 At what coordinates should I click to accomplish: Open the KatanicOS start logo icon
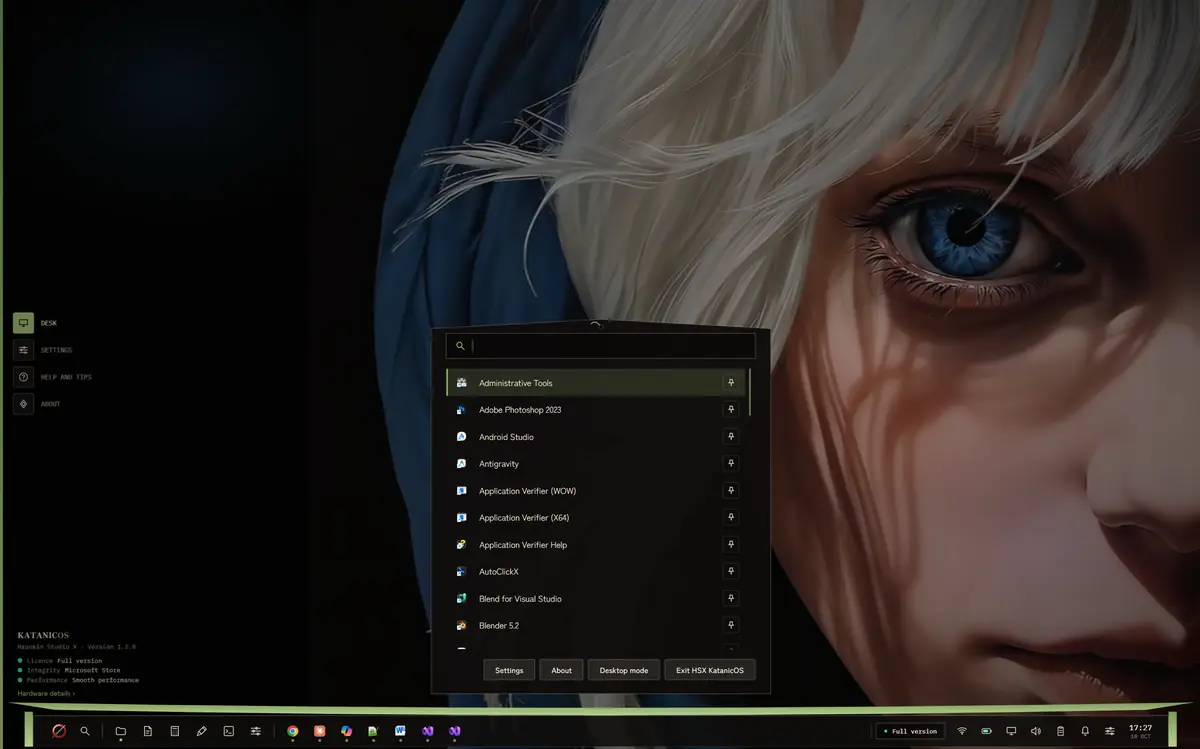tap(59, 731)
